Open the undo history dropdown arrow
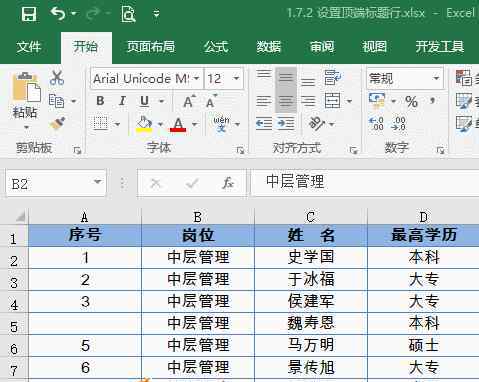The height and width of the screenshot is (382, 479). point(74,14)
